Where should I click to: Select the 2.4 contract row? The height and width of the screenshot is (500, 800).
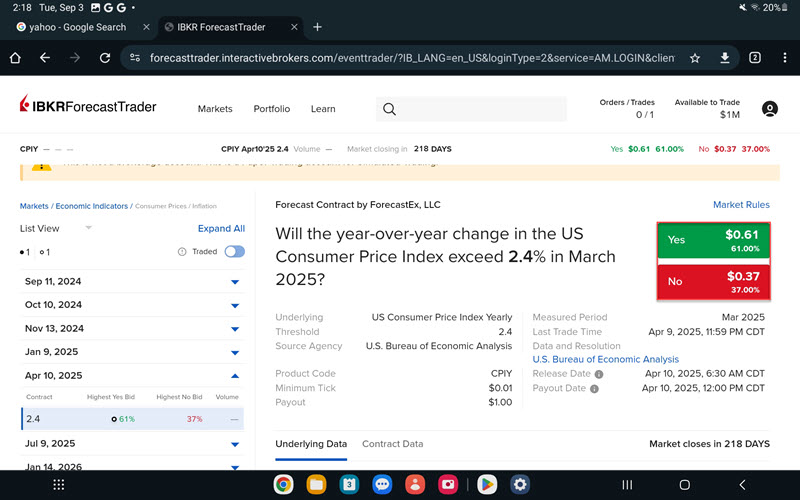tap(132, 419)
